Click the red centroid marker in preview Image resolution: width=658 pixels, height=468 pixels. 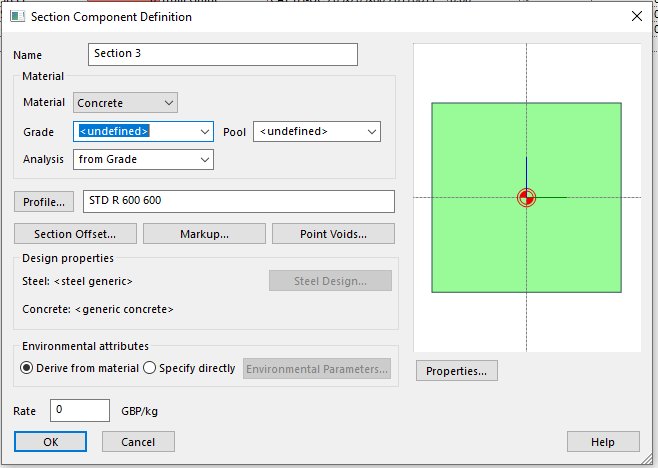pos(526,197)
